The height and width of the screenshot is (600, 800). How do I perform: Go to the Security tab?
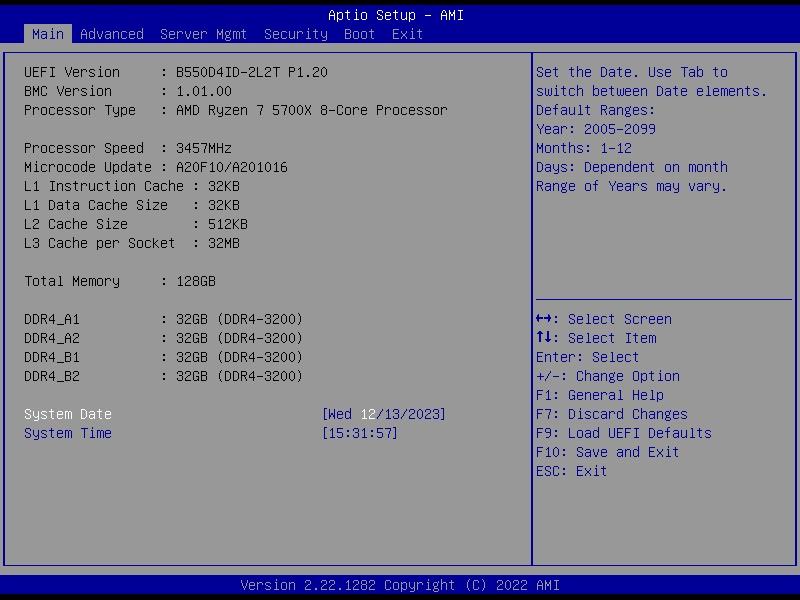[x=295, y=34]
